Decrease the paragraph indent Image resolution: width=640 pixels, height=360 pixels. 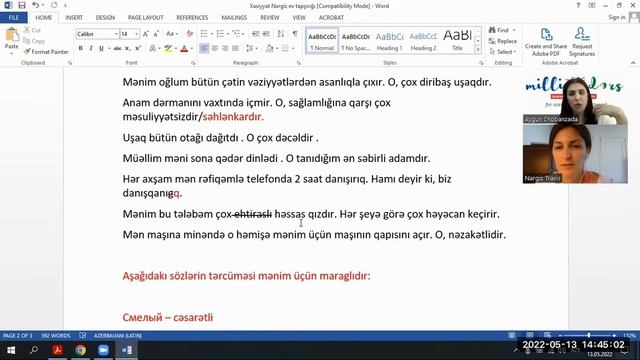(256, 34)
